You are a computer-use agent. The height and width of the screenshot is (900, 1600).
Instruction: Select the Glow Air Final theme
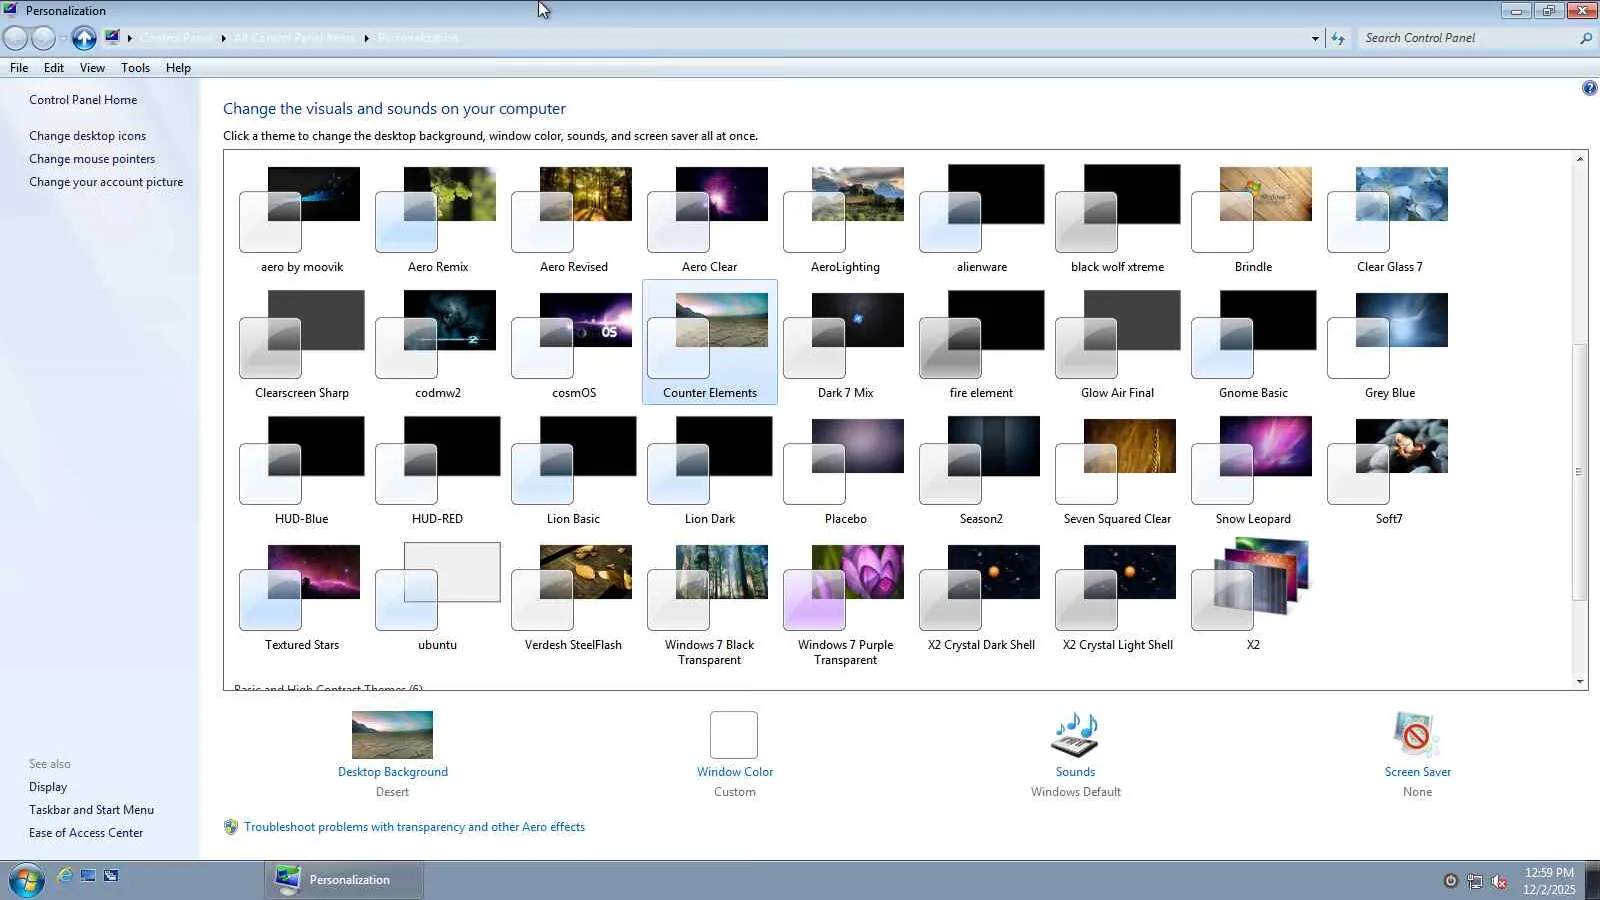tap(1118, 344)
